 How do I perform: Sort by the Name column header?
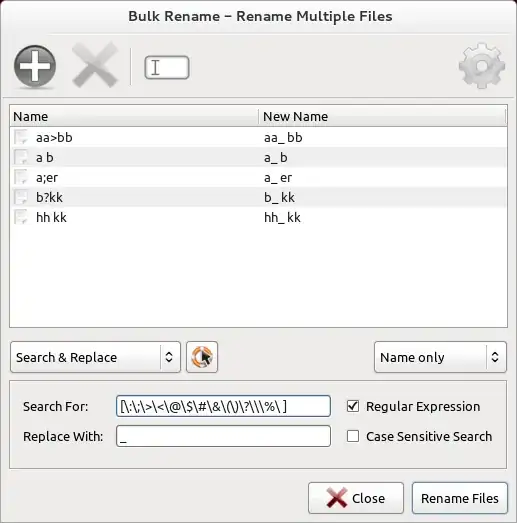pos(134,116)
